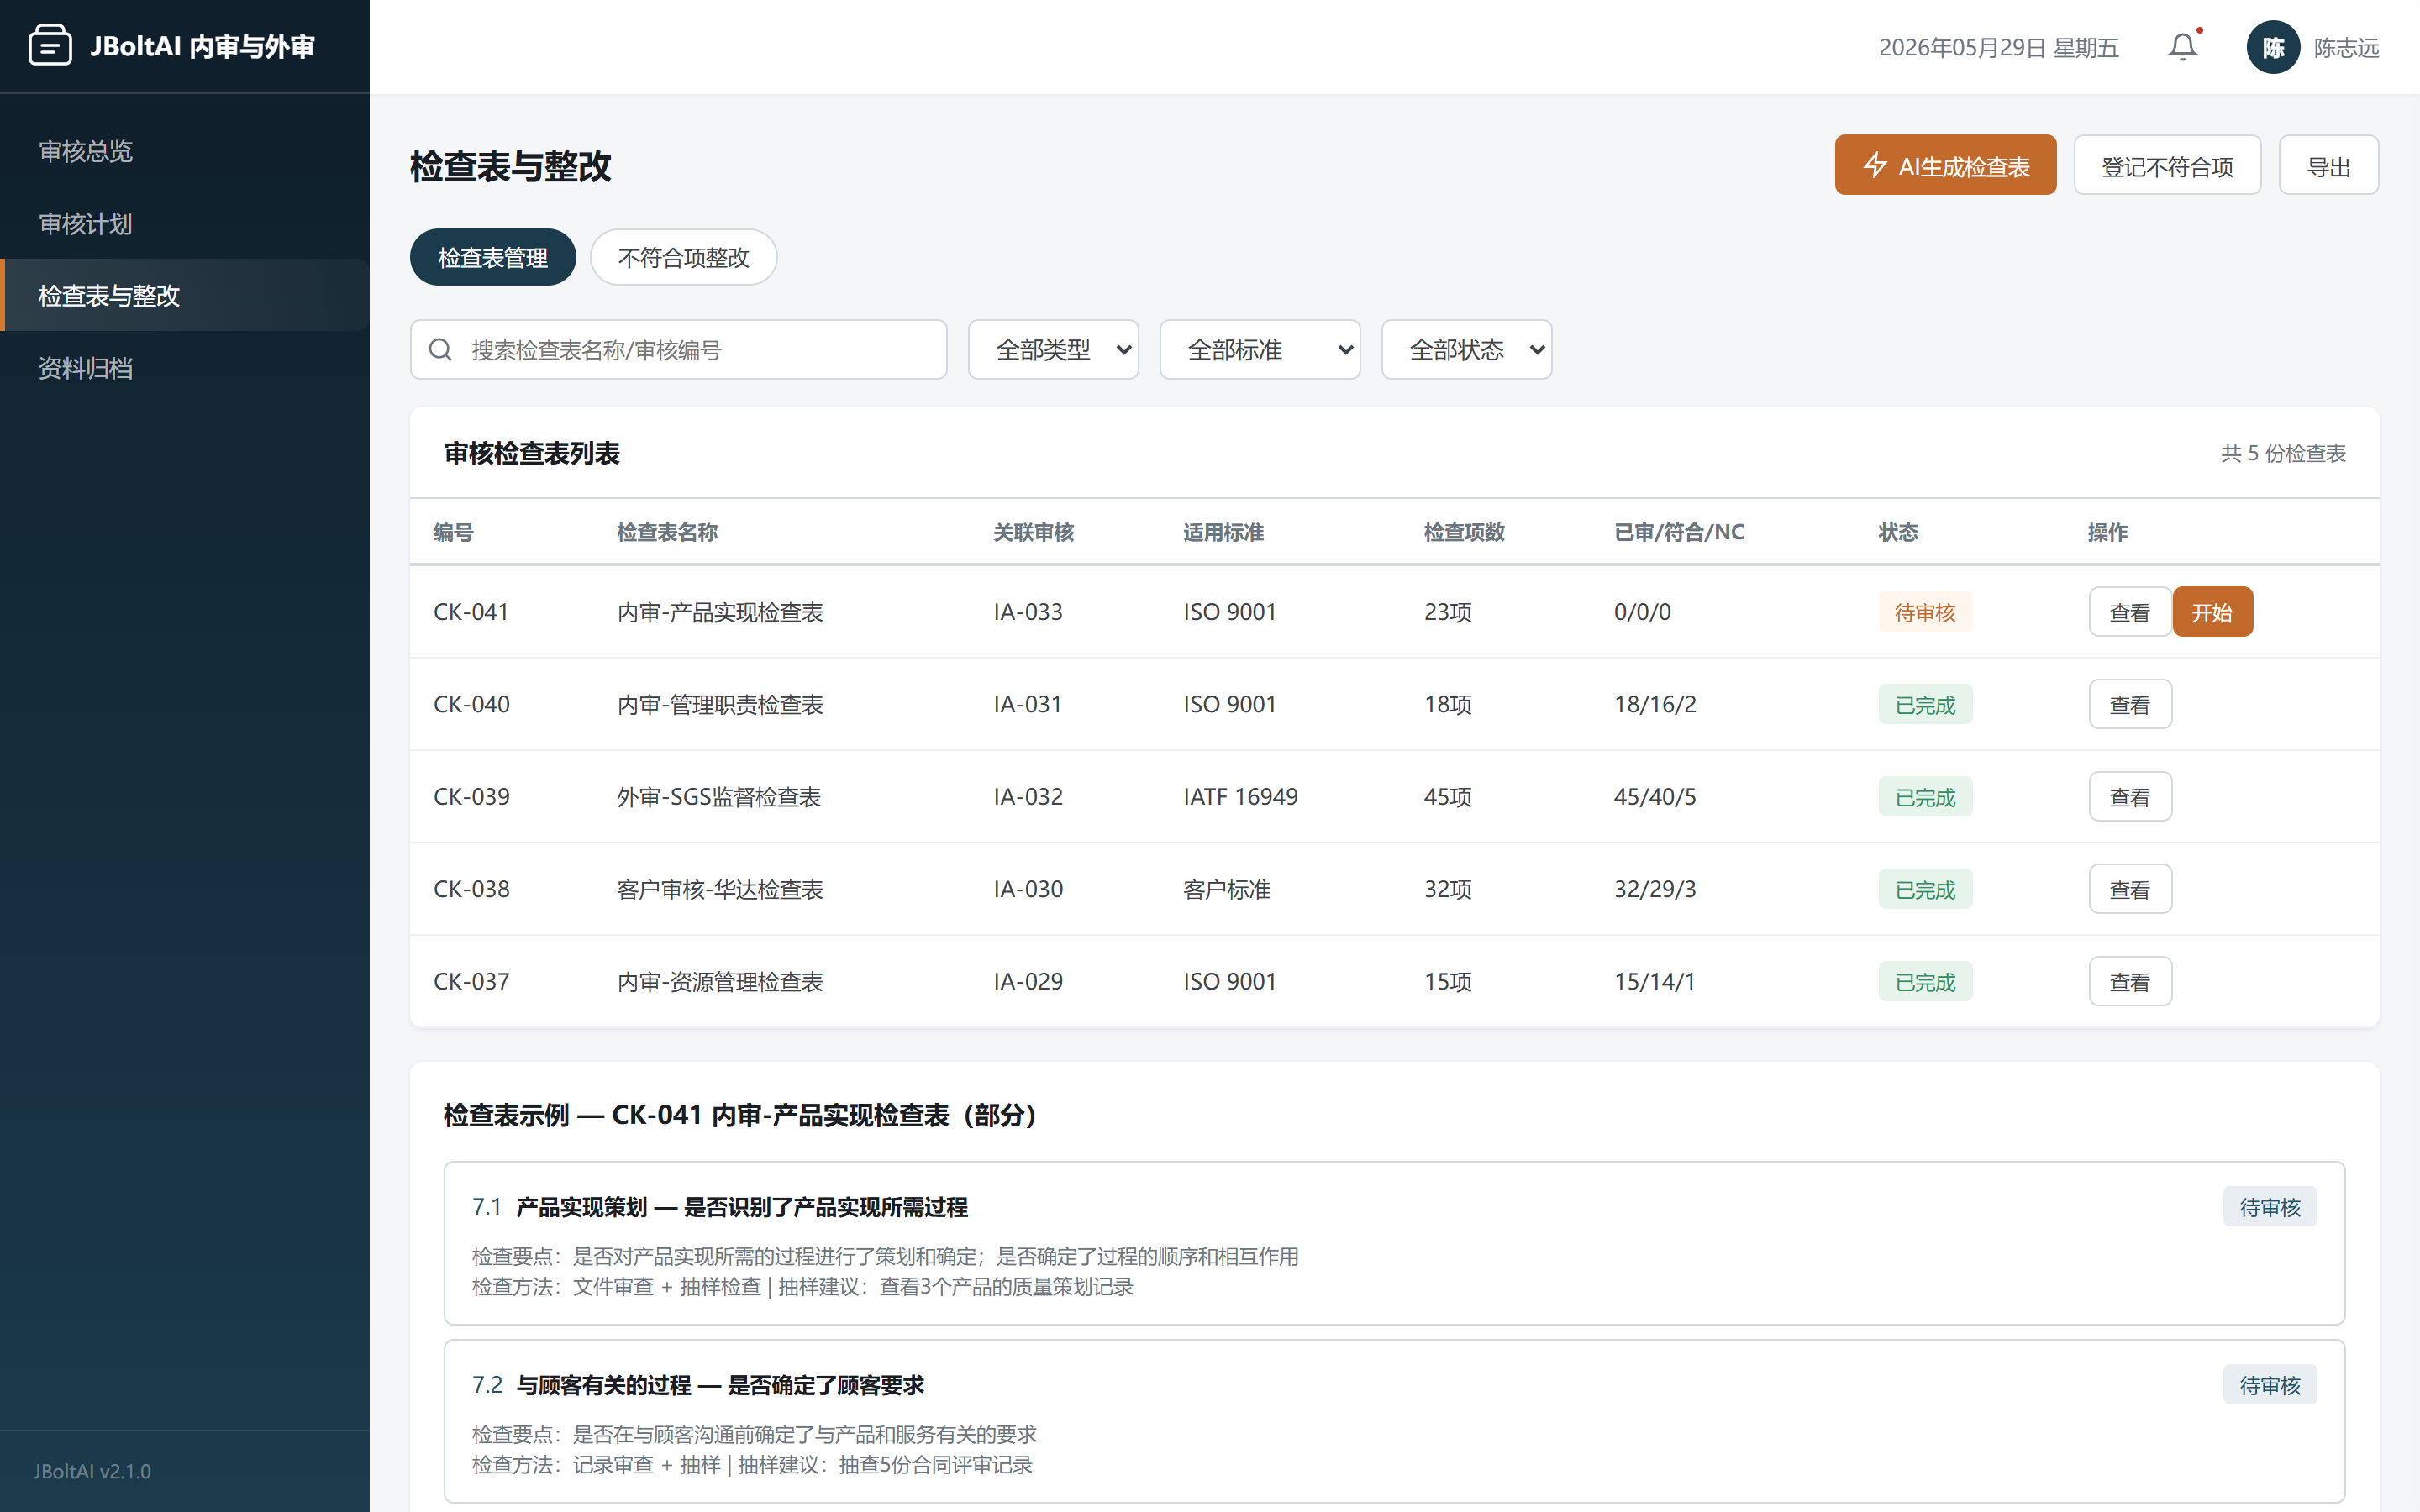
Task: Click the IA-029 linked audit cell
Action: [1028, 982]
